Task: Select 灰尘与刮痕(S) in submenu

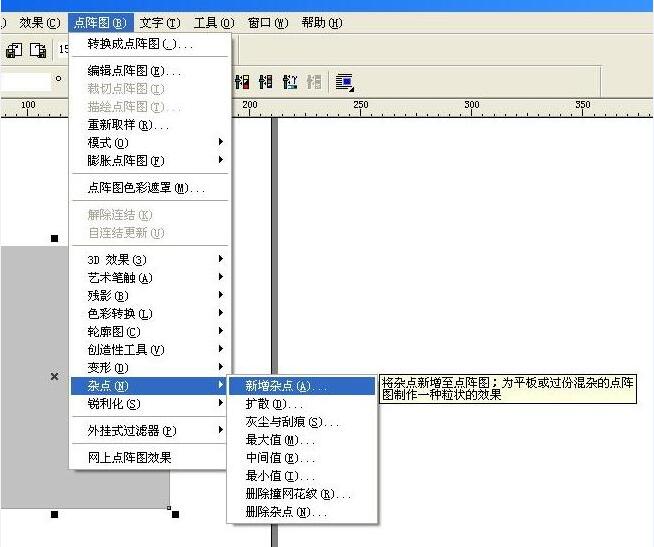Action: click(x=302, y=422)
